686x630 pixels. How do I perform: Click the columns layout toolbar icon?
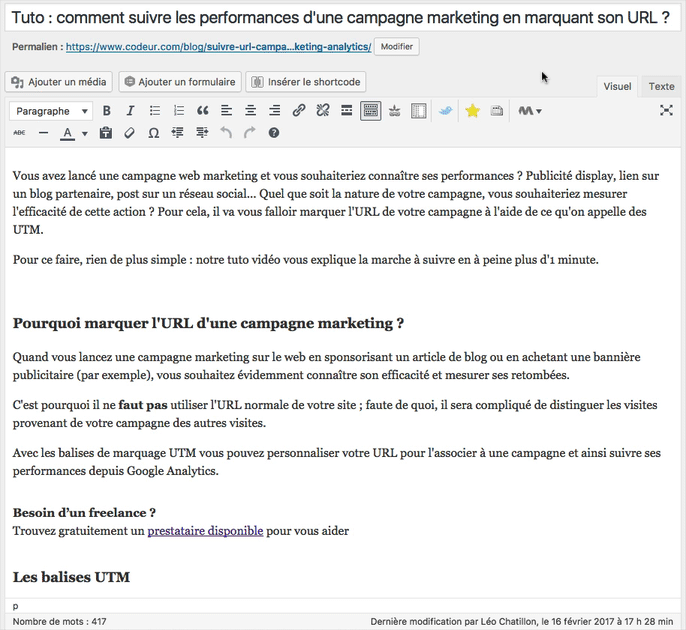coord(419,111)
